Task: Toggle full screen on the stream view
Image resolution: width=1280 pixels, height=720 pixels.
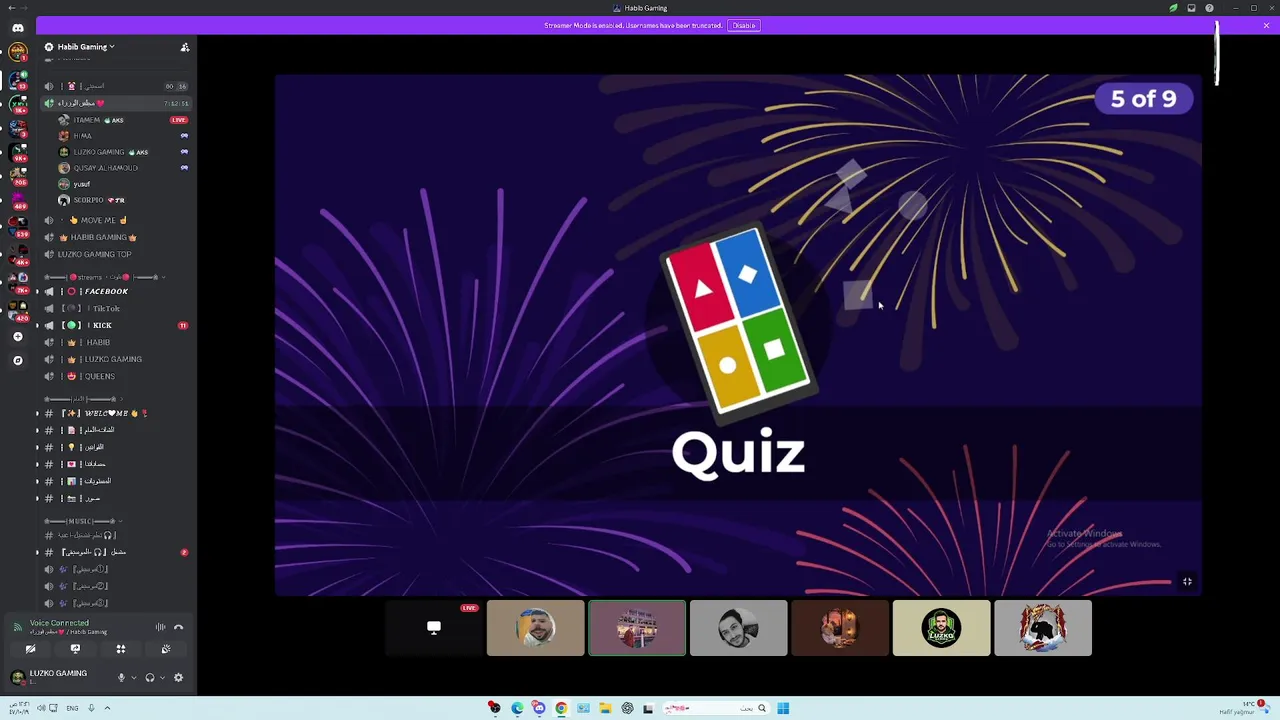Action: [x=1187, y=581]
